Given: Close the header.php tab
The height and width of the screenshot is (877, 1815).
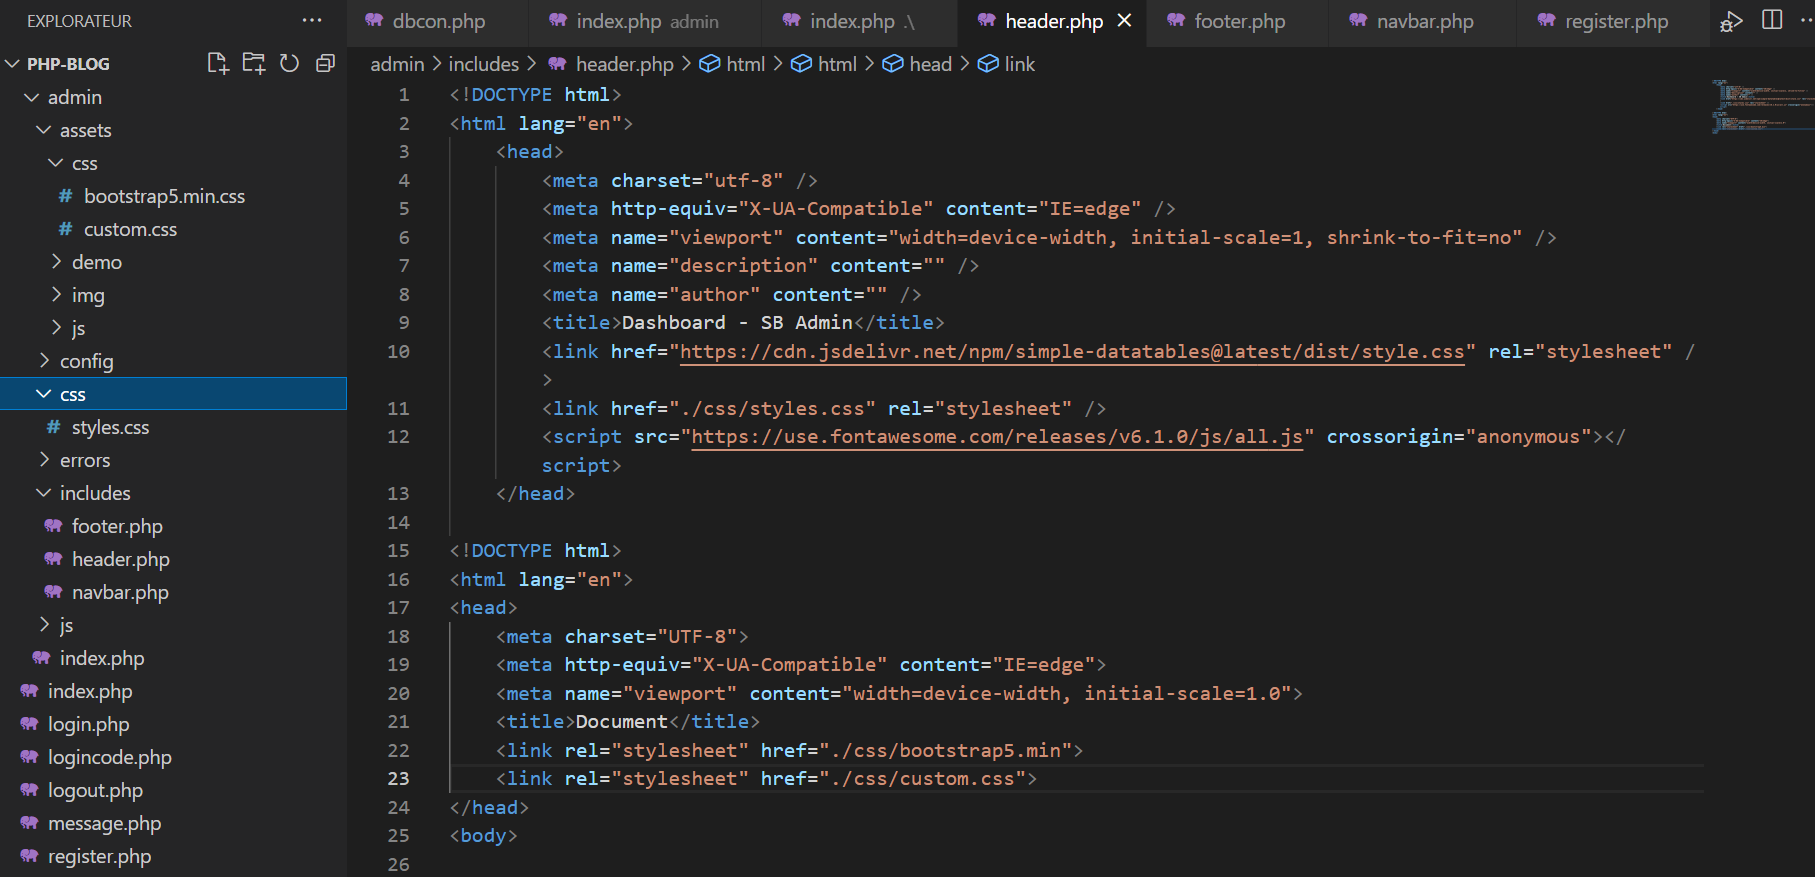Looking at the screenshot, I should coord(1125,21).
